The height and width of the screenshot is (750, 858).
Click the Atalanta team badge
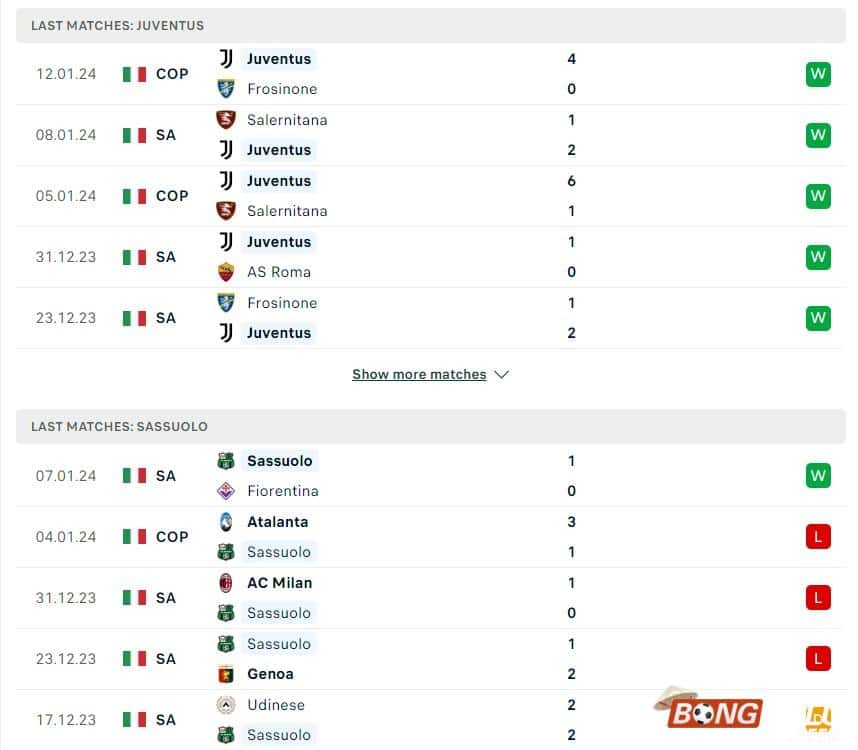(x=225, y=522)
